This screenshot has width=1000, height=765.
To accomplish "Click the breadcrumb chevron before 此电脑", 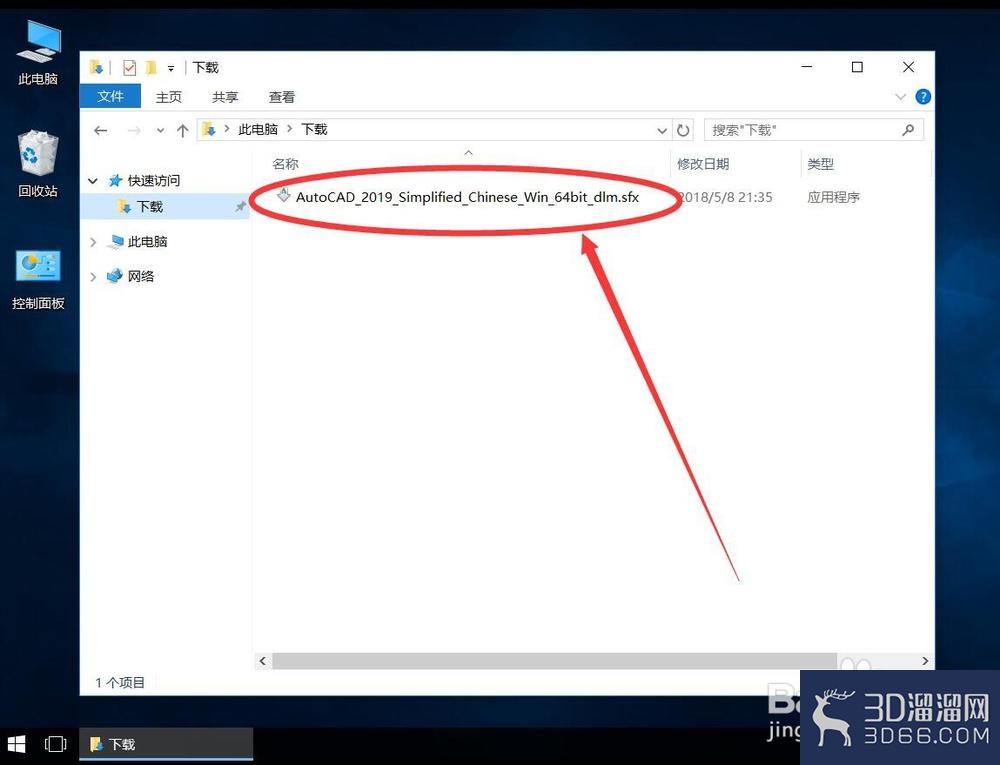I will [226, 129].
